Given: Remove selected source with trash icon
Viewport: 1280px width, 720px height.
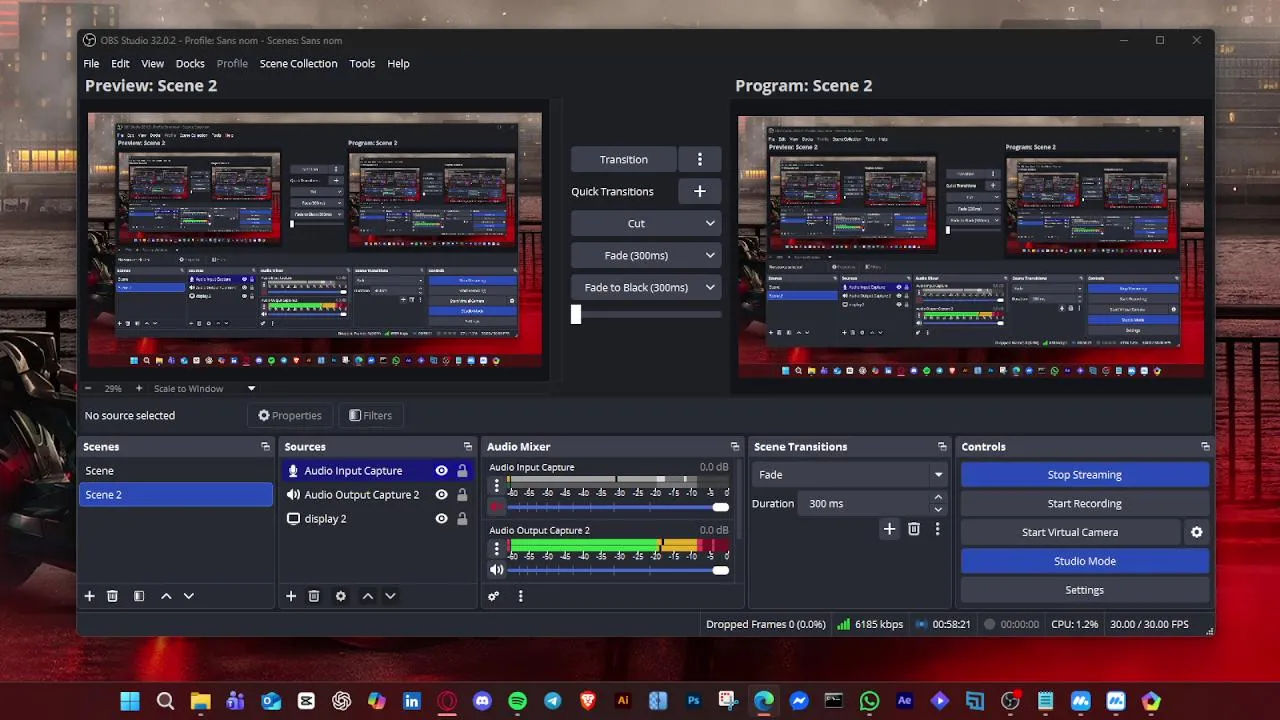Looking at the screenshot, I should (x=314, y=596).
